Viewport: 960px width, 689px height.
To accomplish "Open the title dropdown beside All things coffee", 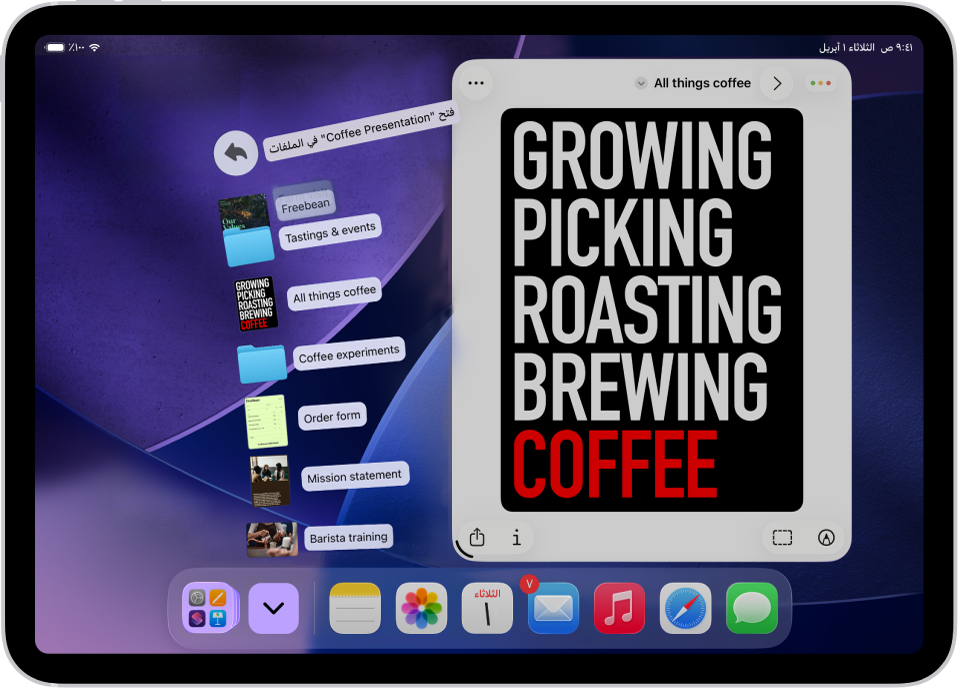I will click(641, 83).
